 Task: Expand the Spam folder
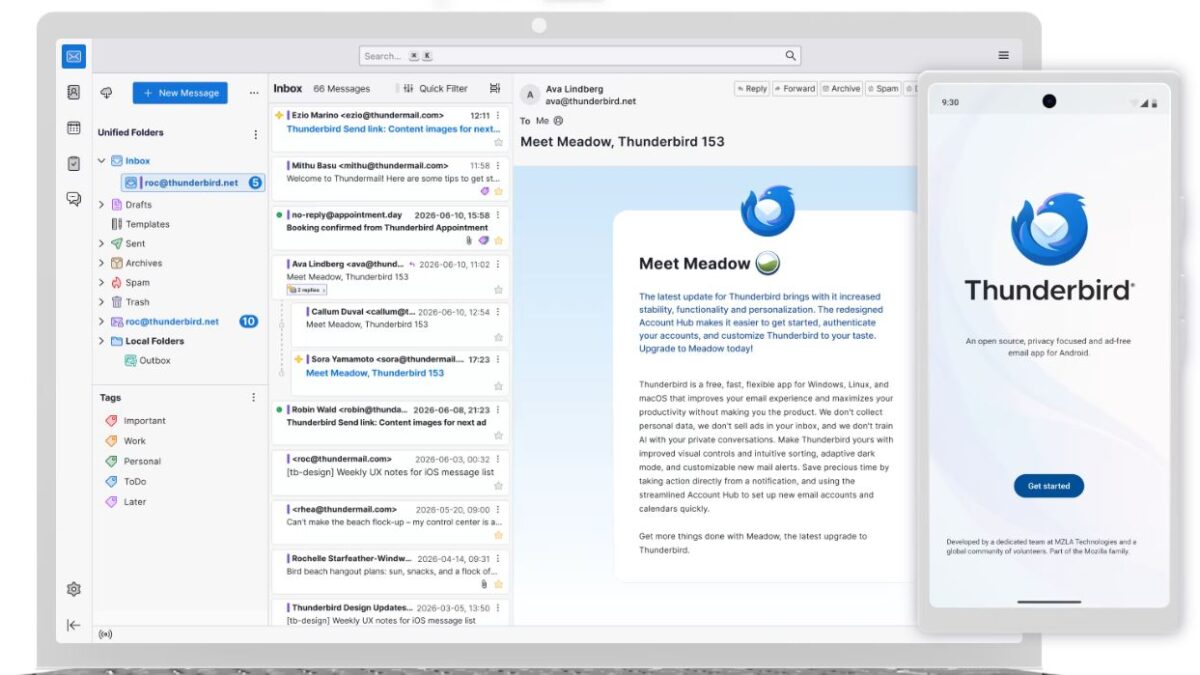101,282
